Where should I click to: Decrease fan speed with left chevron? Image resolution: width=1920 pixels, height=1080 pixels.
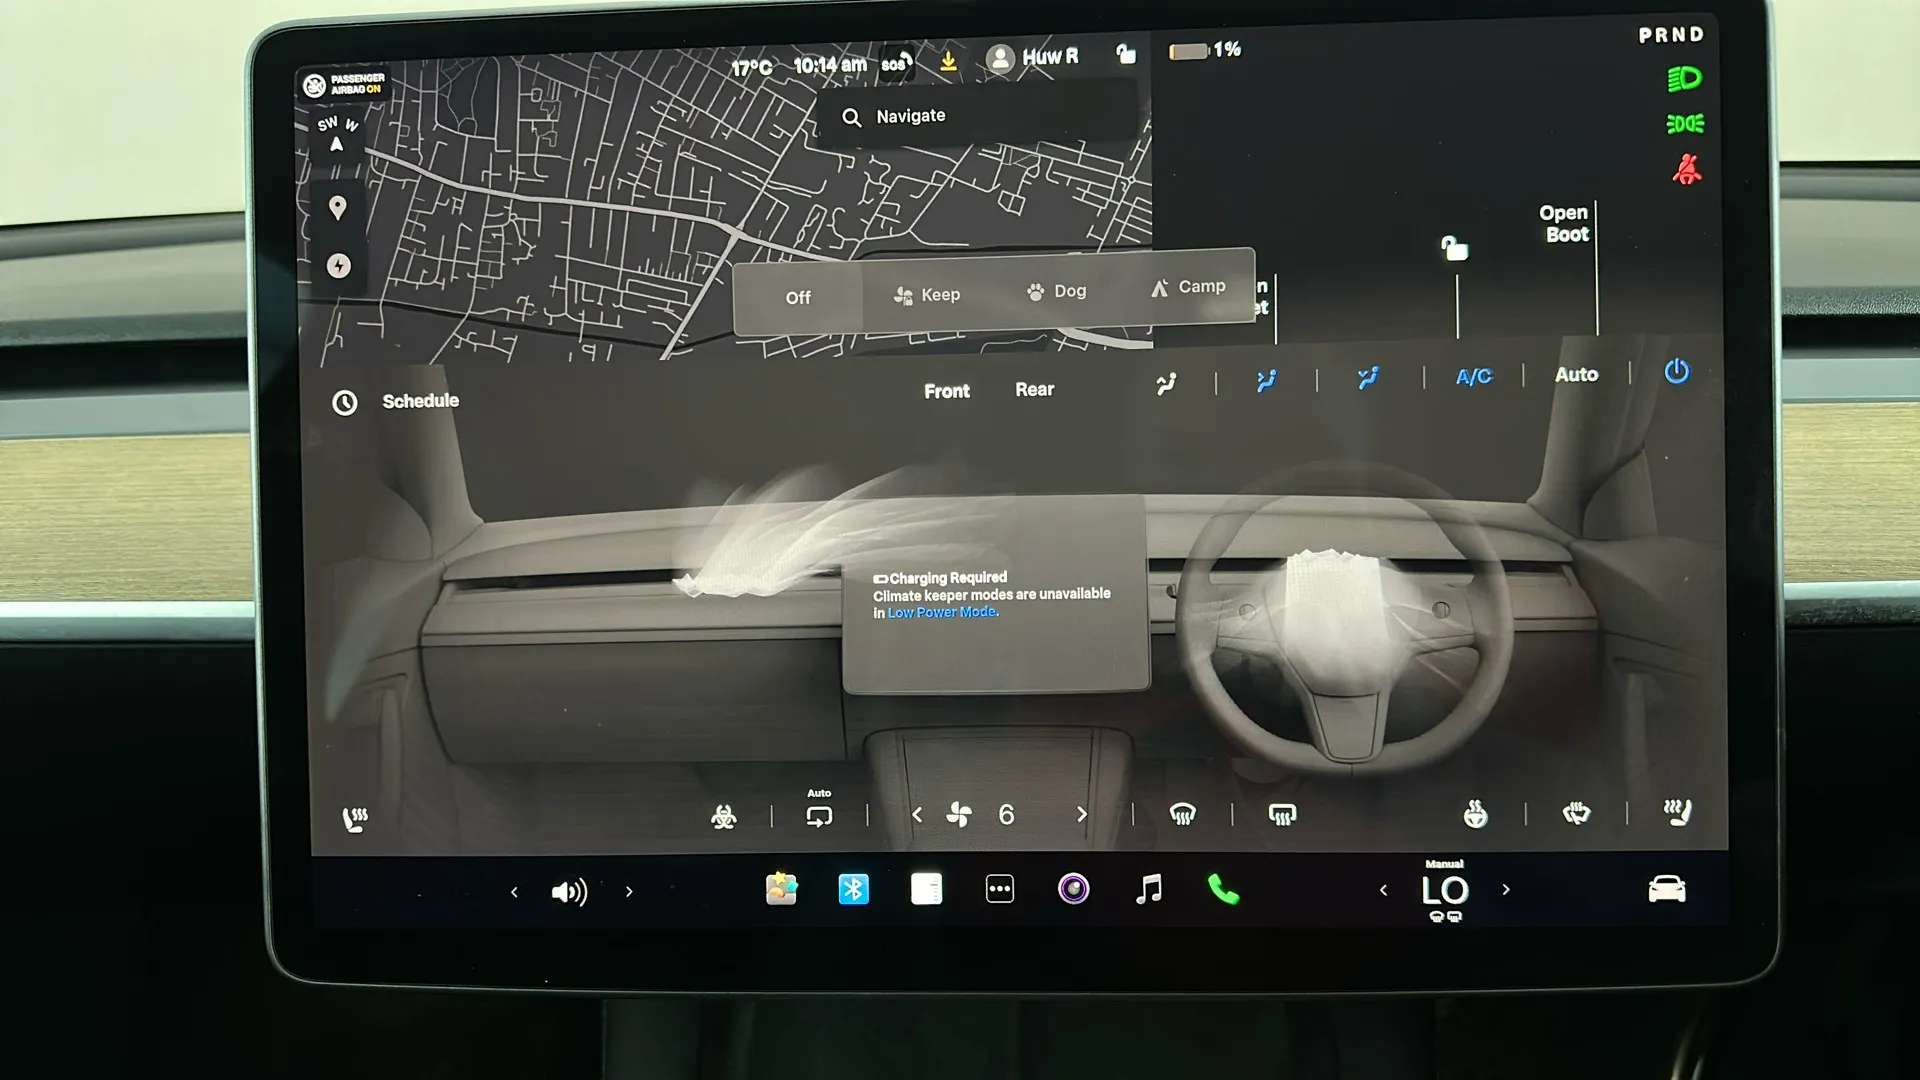tap(917, 815)
